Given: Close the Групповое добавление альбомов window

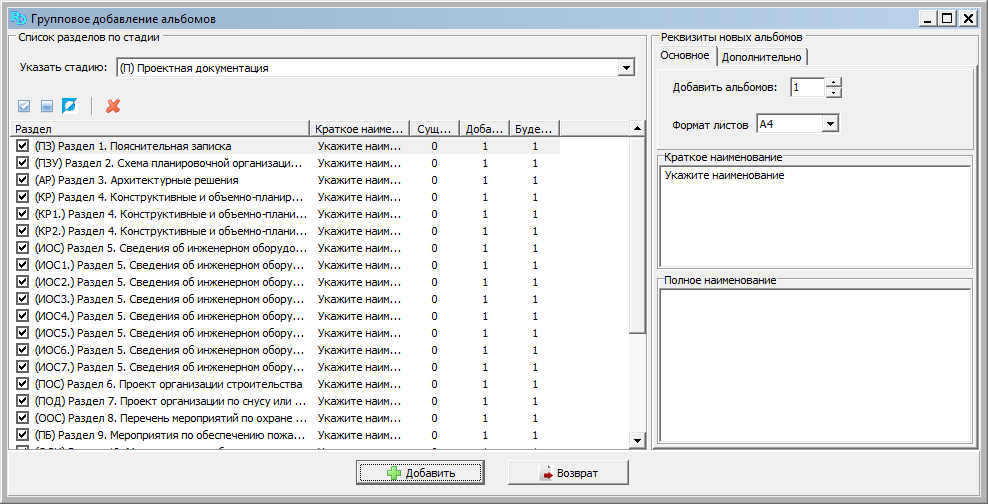Looking at the screenshot, I should pyautogui.click(x=967, y=19).
